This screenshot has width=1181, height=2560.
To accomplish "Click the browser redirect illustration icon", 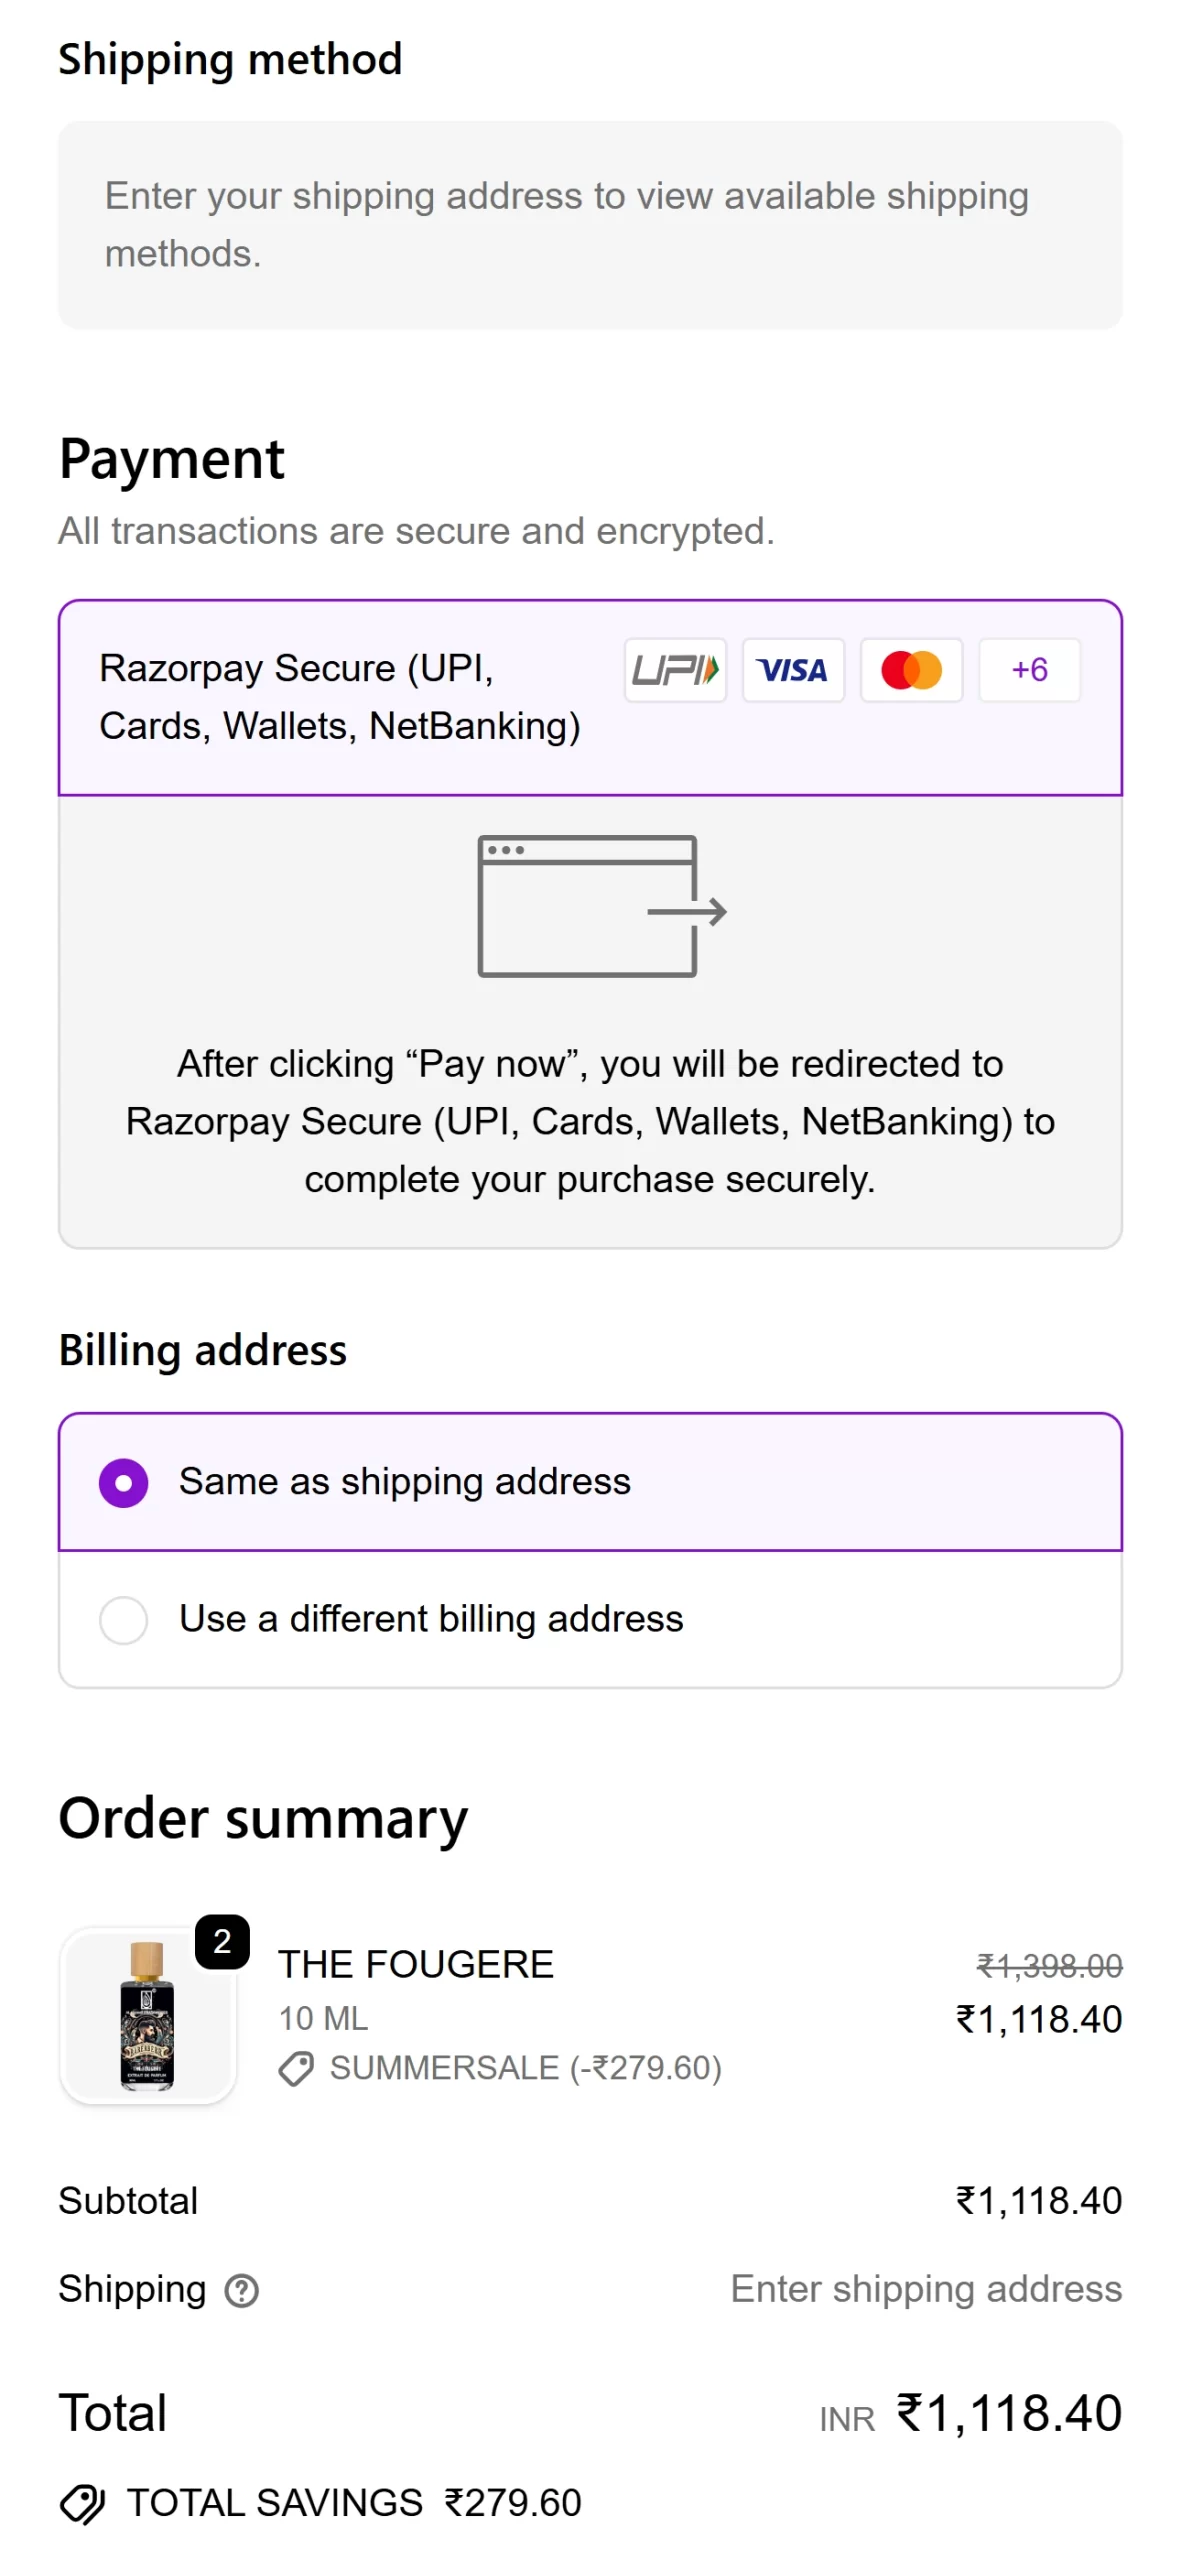I will (601, 906).
